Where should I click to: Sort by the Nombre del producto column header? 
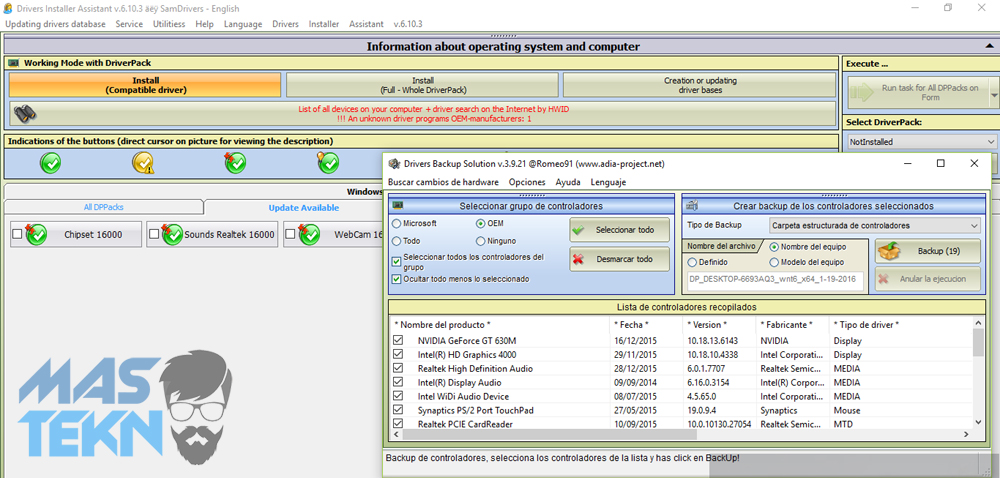pos(442,324)
